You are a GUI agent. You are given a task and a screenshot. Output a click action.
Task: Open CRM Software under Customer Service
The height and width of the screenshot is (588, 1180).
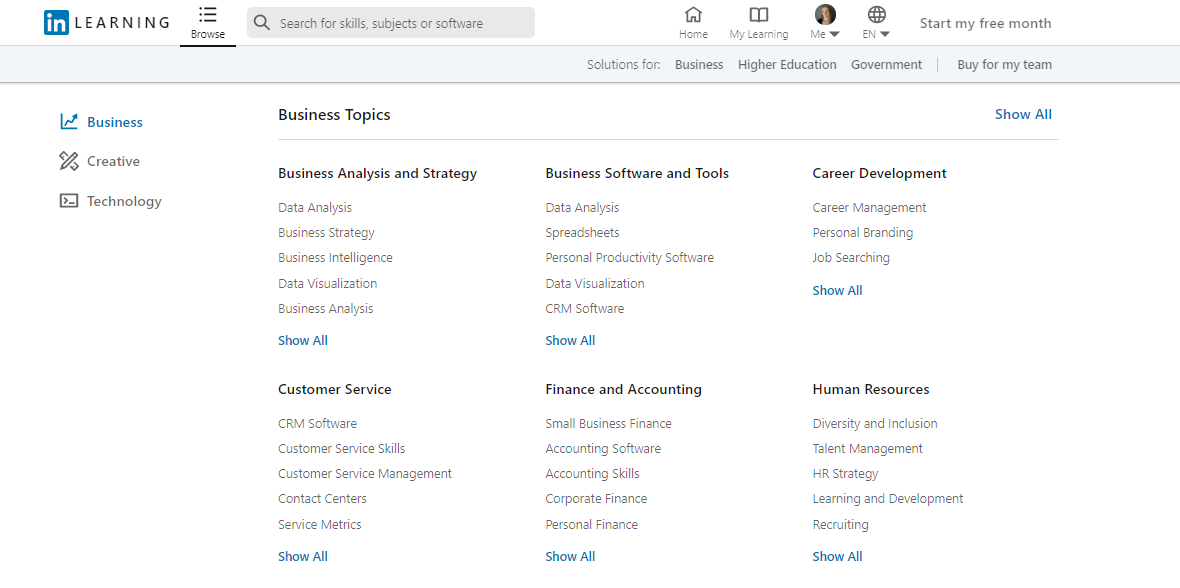point(318,424)
